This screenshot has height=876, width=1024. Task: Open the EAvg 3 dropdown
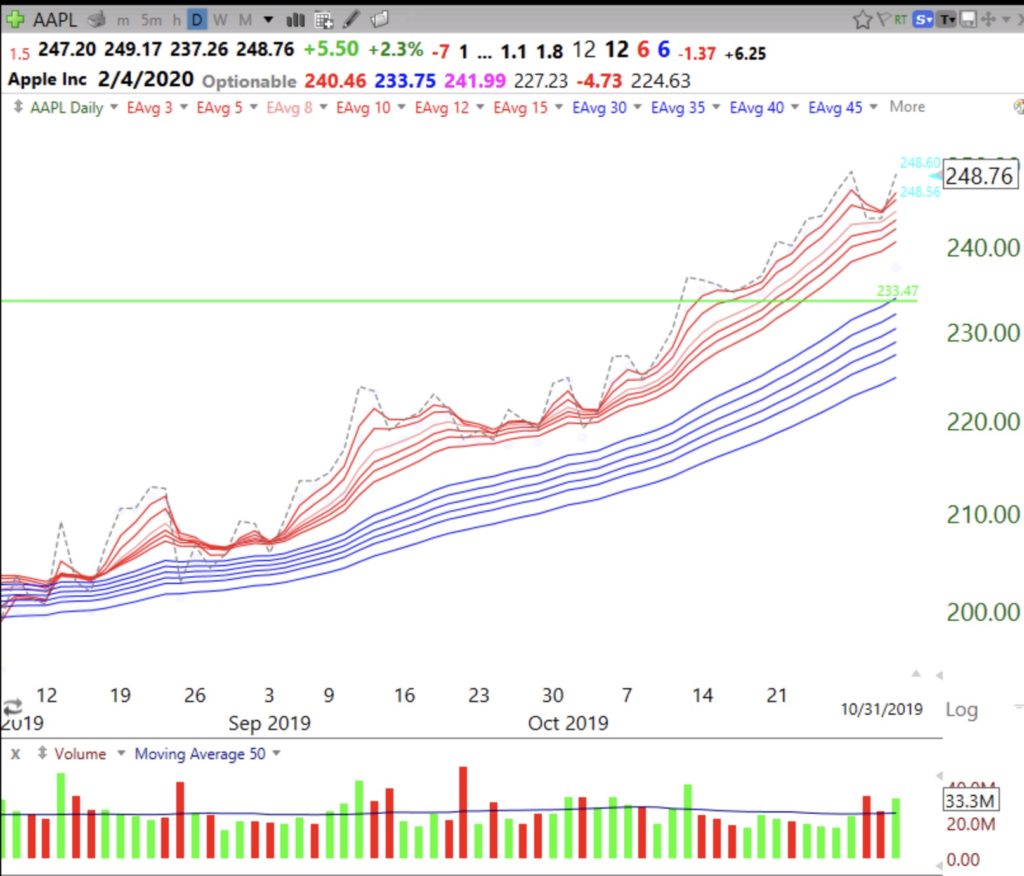point(184,106)
